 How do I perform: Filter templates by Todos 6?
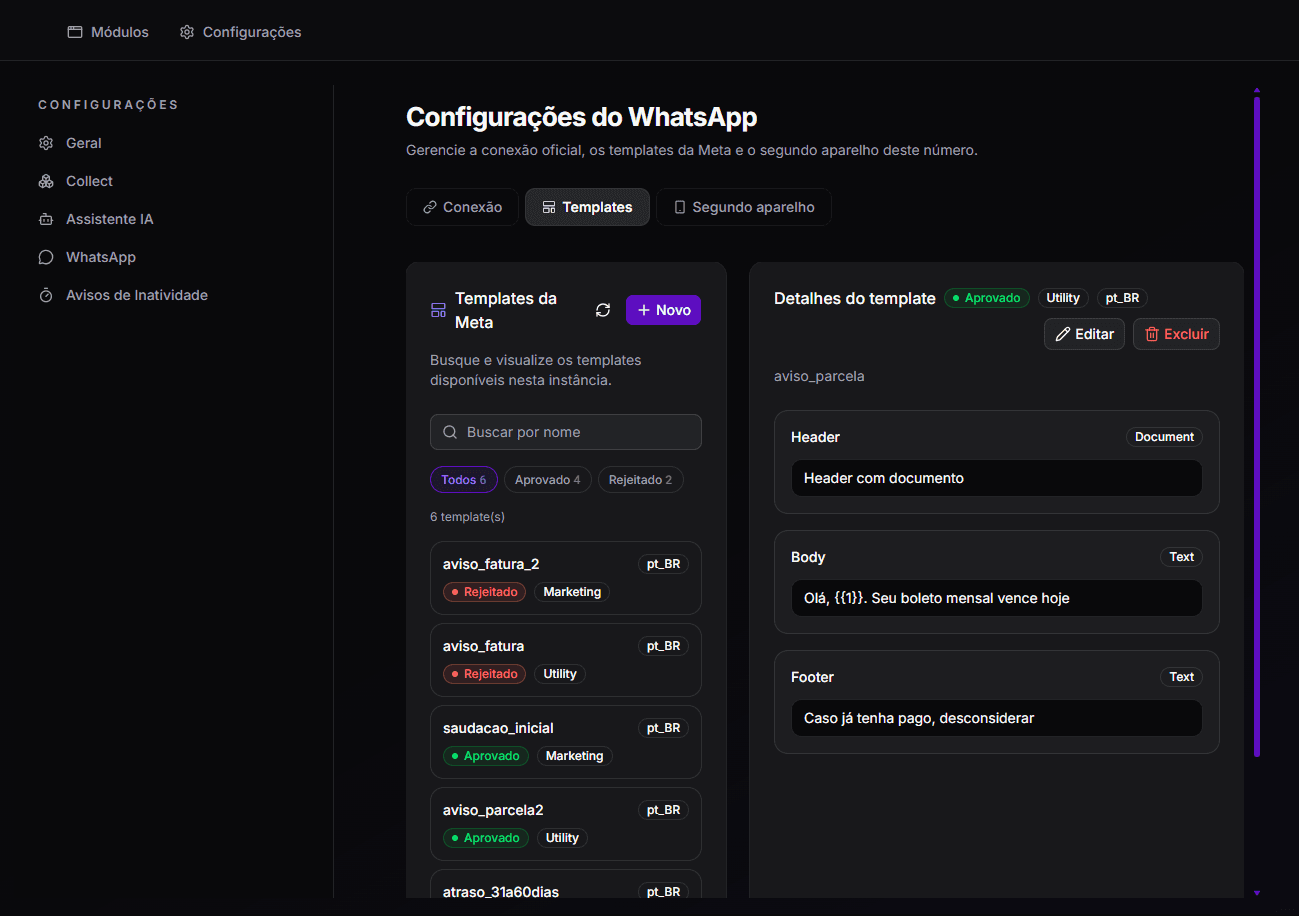click(464, 480)
